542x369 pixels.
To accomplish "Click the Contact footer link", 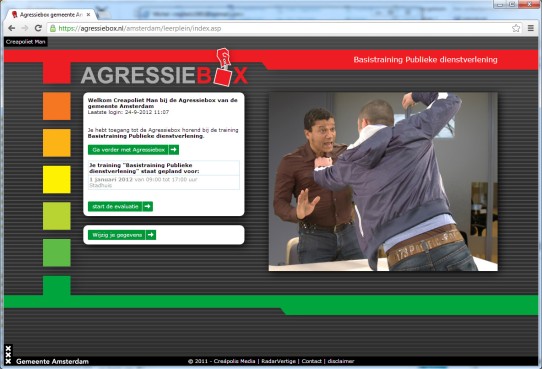I will coord(311,361).
